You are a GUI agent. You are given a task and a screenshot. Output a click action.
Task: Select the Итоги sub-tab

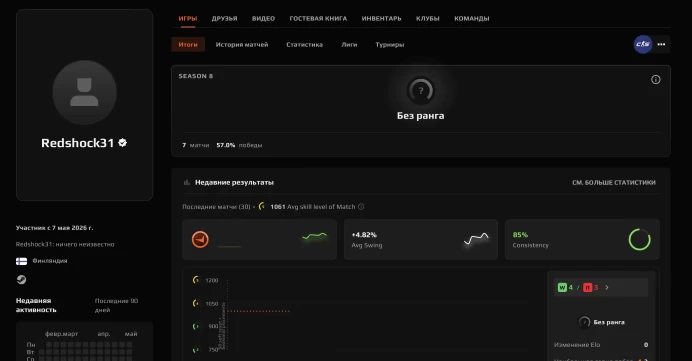pos(188,45)
